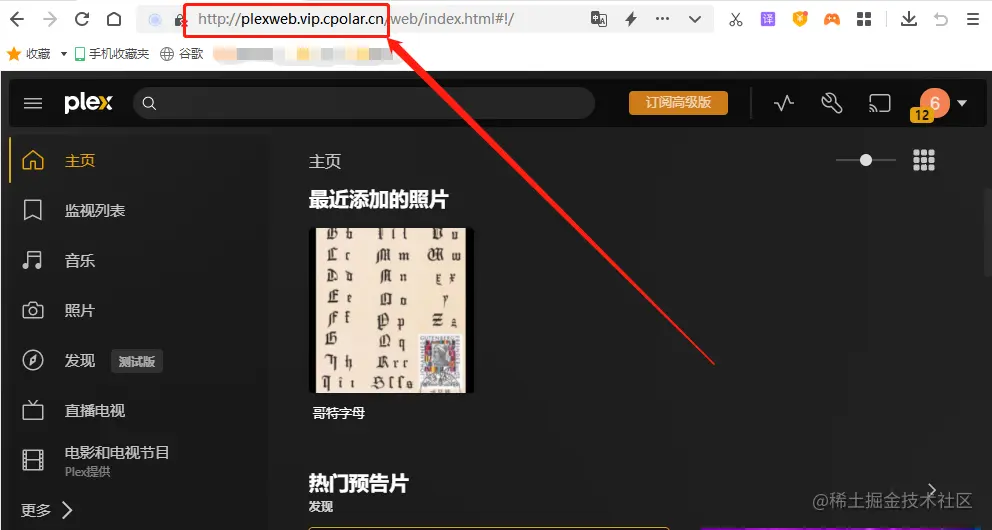Click the favorites star icon in bookmarks bar

tap(14, 54)
